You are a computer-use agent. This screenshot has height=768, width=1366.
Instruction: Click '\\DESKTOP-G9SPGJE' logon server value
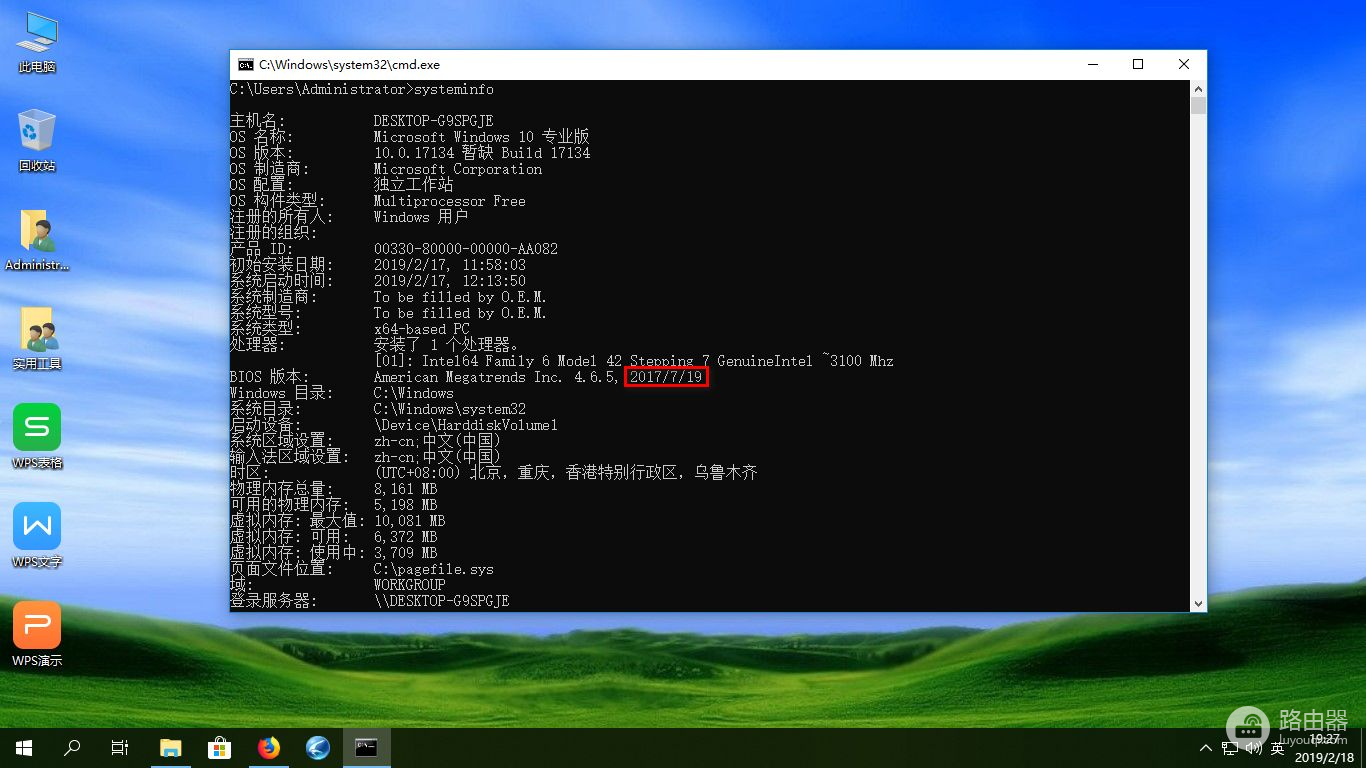(441, 601)
